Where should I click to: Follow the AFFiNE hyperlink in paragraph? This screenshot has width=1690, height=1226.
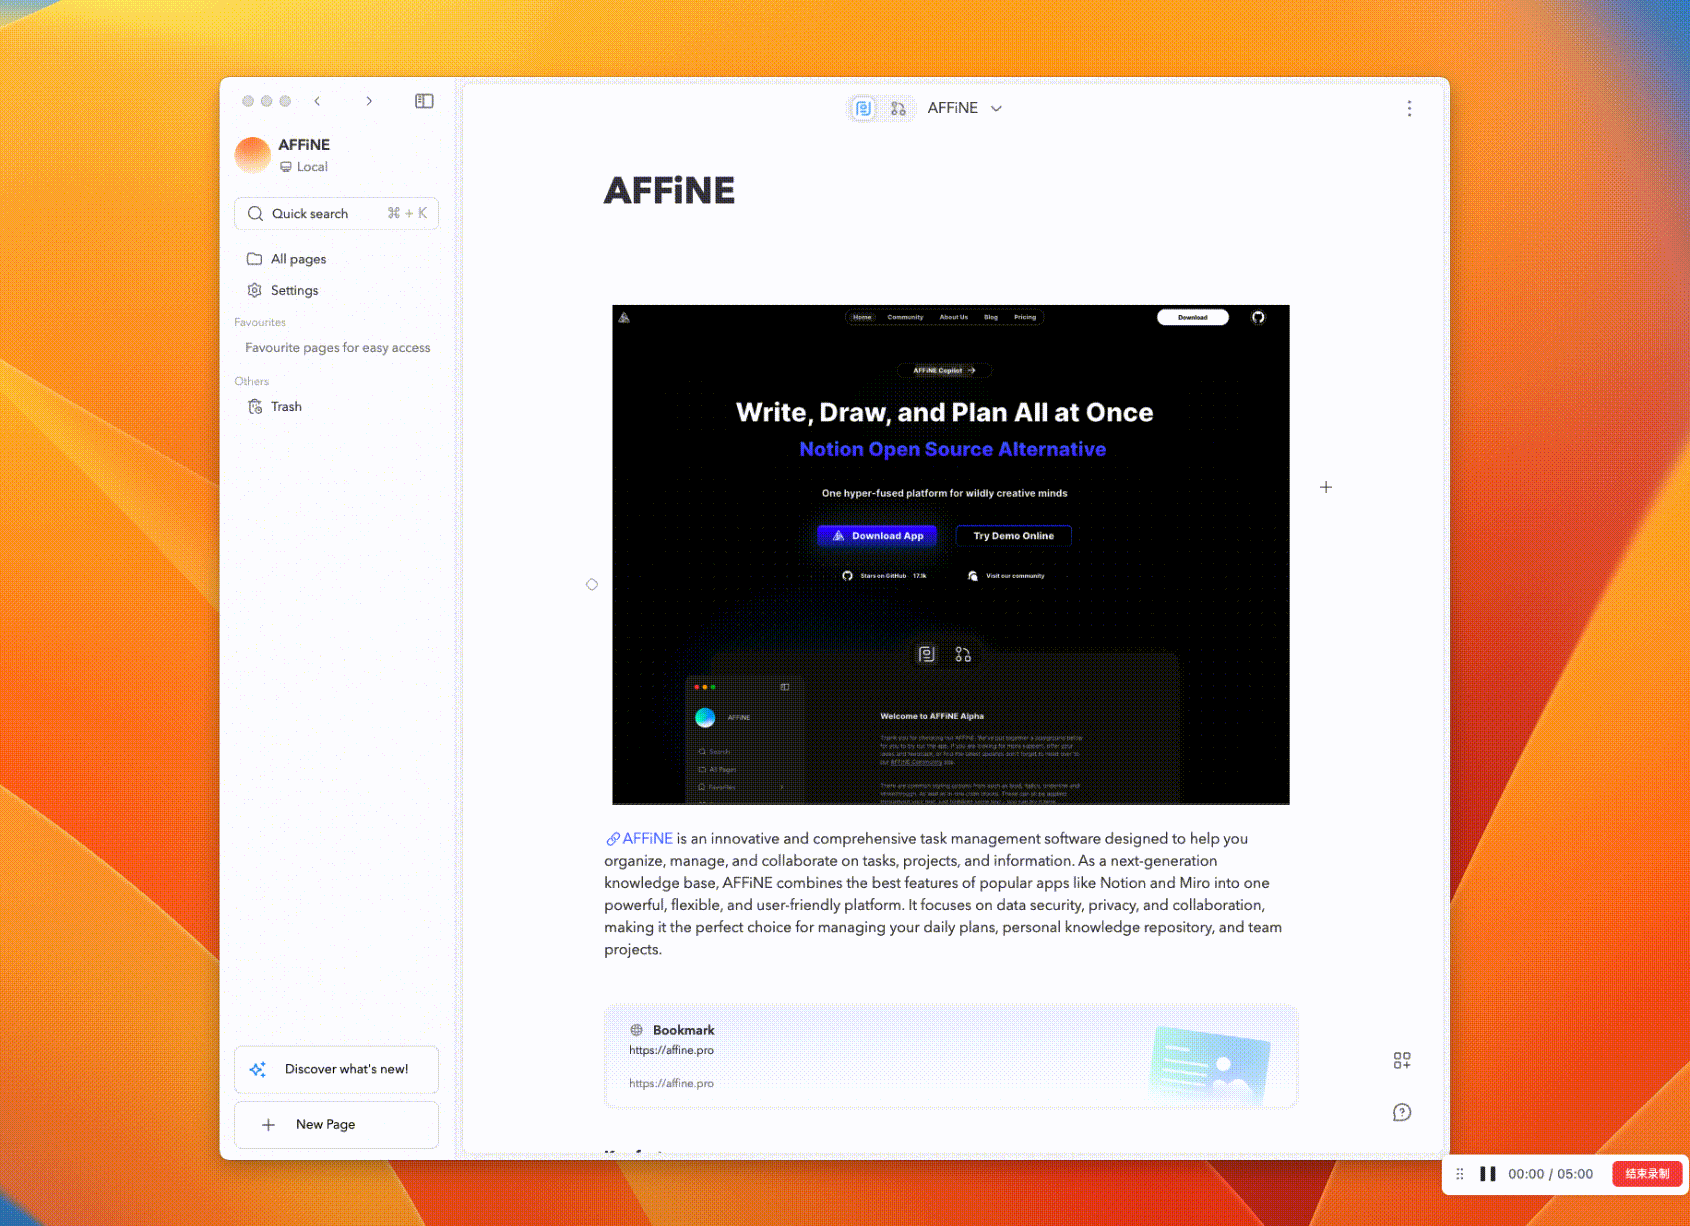click(x=639, y=839)
